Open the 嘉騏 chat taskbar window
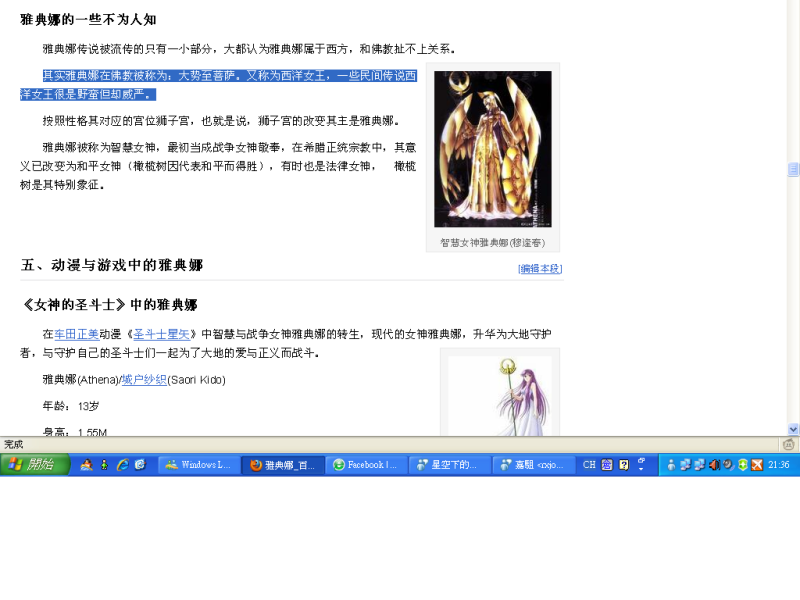Screen dimensions: 800x600 click(534, 465)
